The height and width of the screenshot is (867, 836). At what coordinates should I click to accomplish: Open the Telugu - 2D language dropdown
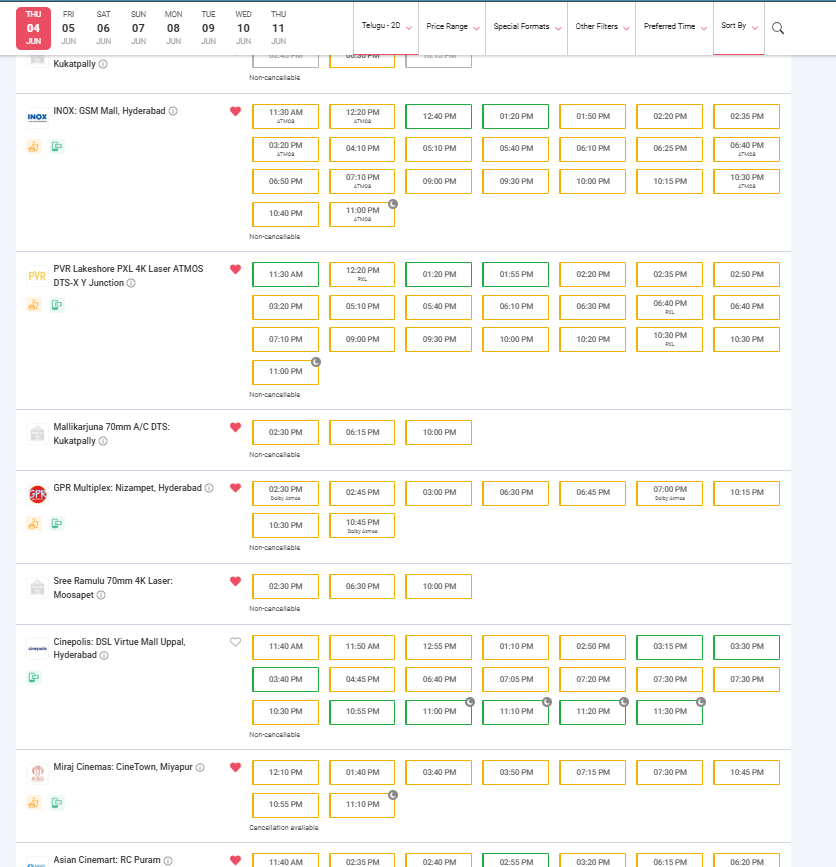(386, 28)
